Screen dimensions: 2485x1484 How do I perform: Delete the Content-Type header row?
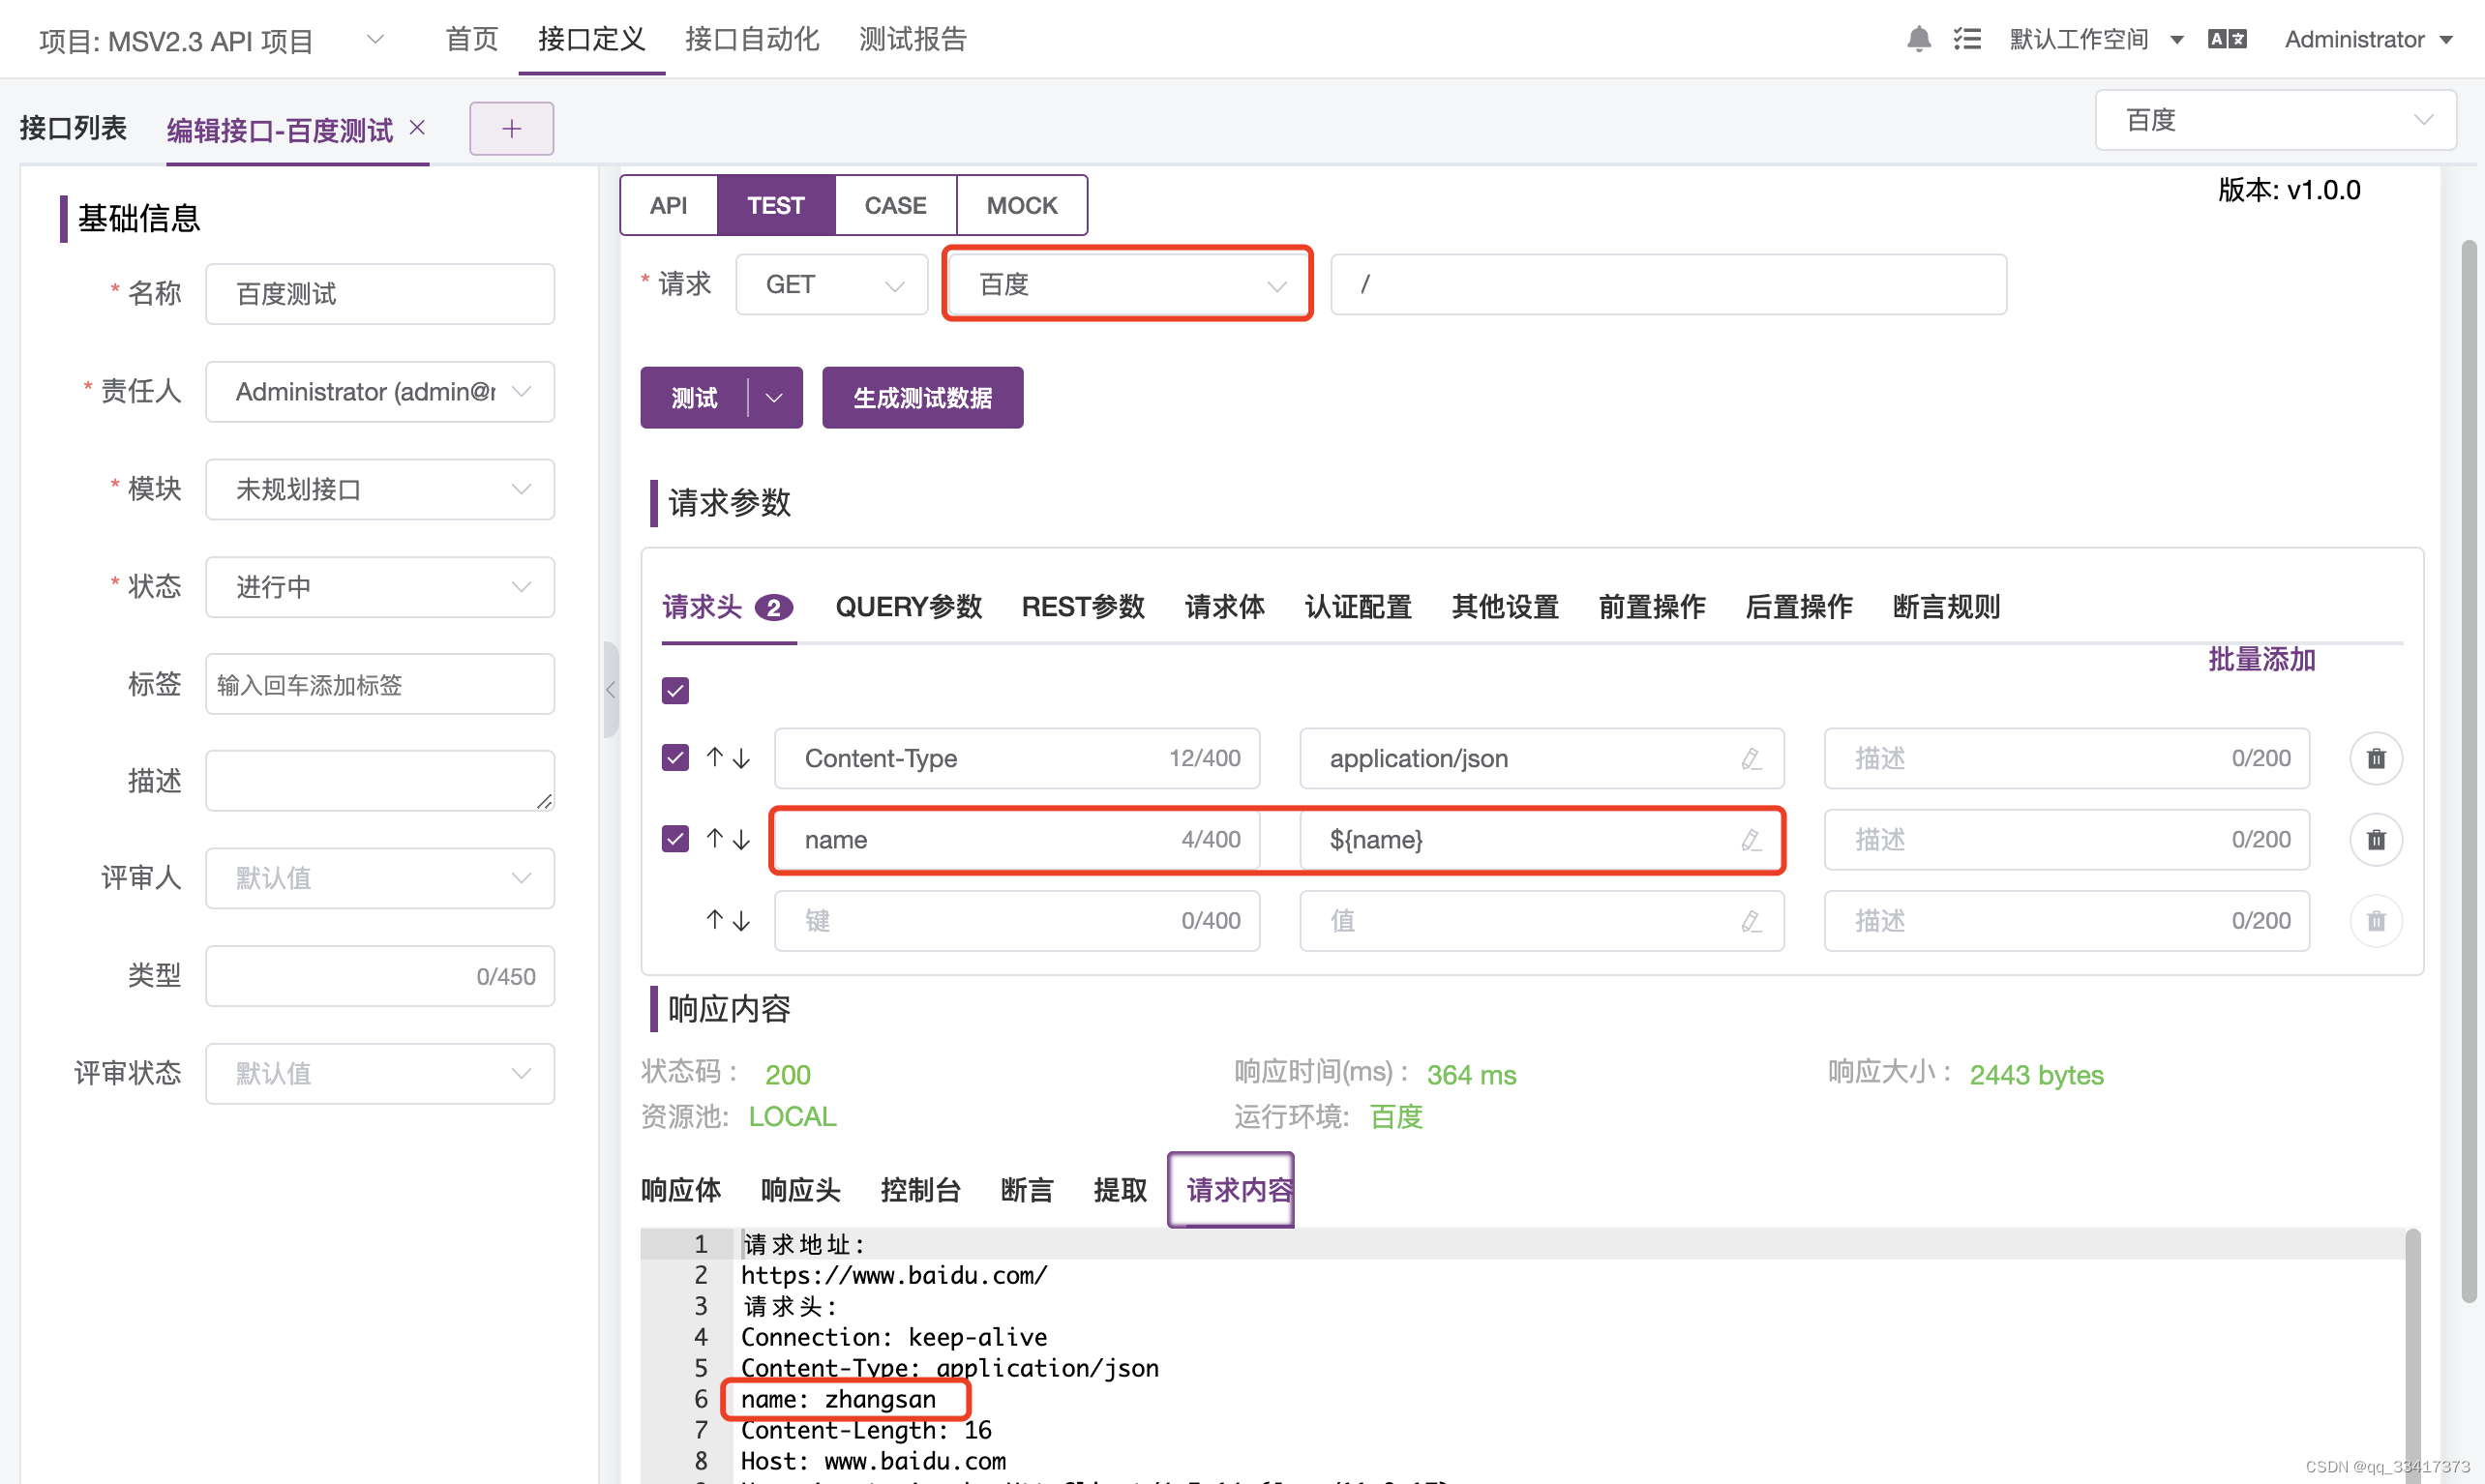[x=2375, y=758]
